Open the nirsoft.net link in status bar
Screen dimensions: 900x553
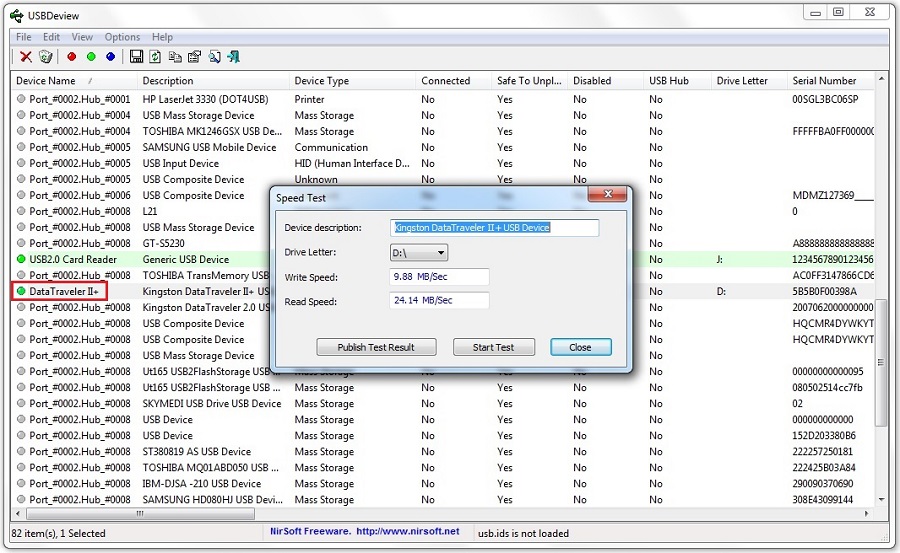[x=408, y=531]
